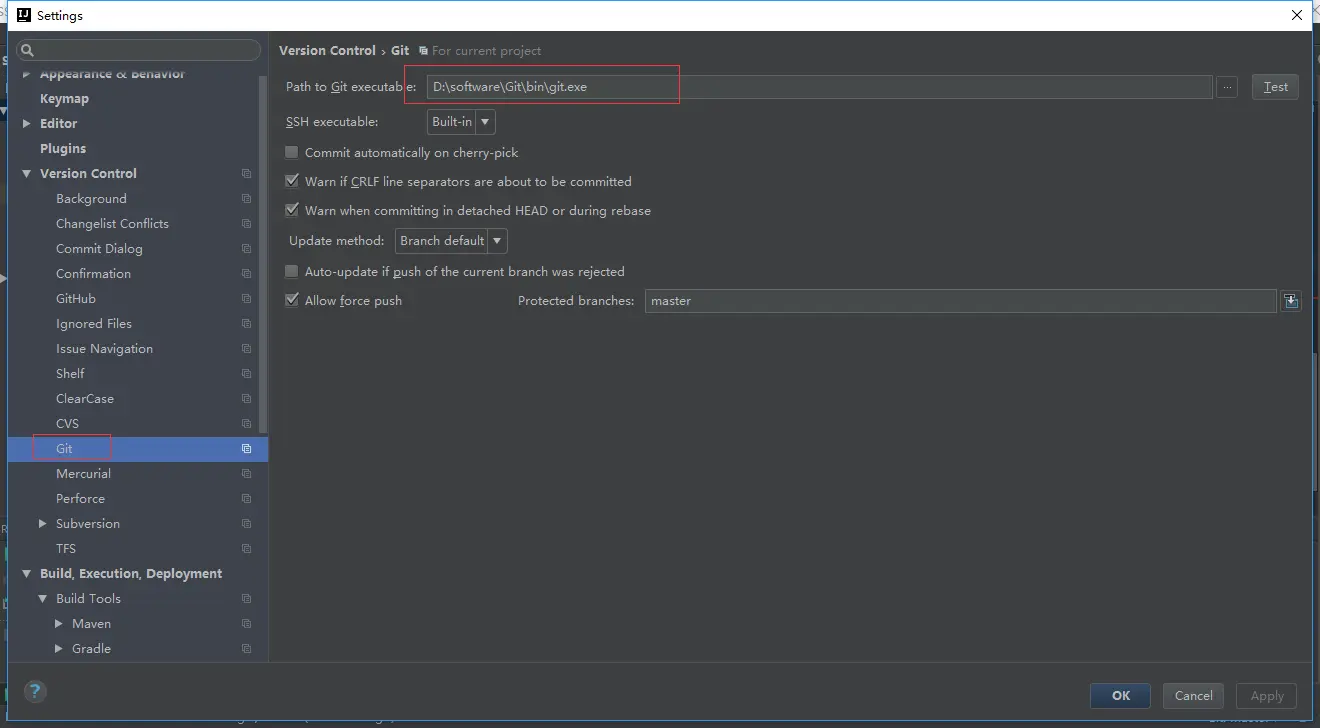Expand the Protected branches field icon
This screenshot has height=728, width=1320.
[1291, 301]
